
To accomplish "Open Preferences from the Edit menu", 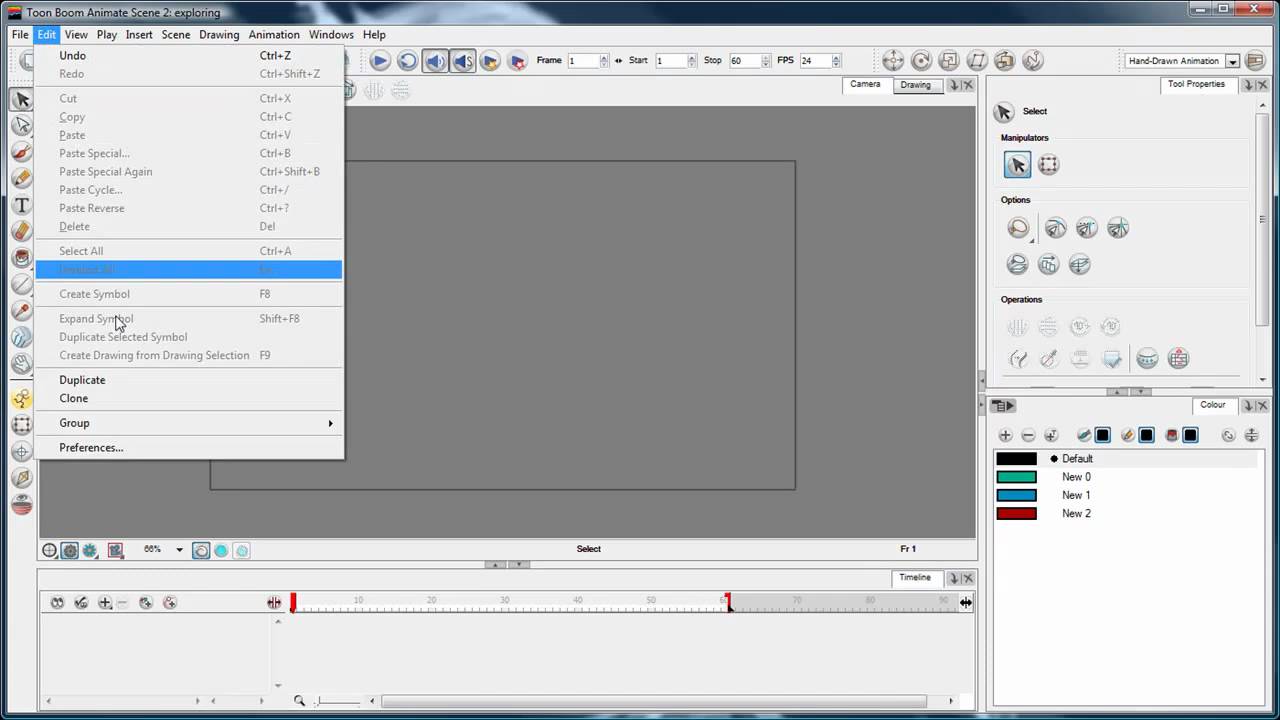I will coord(189,448).
